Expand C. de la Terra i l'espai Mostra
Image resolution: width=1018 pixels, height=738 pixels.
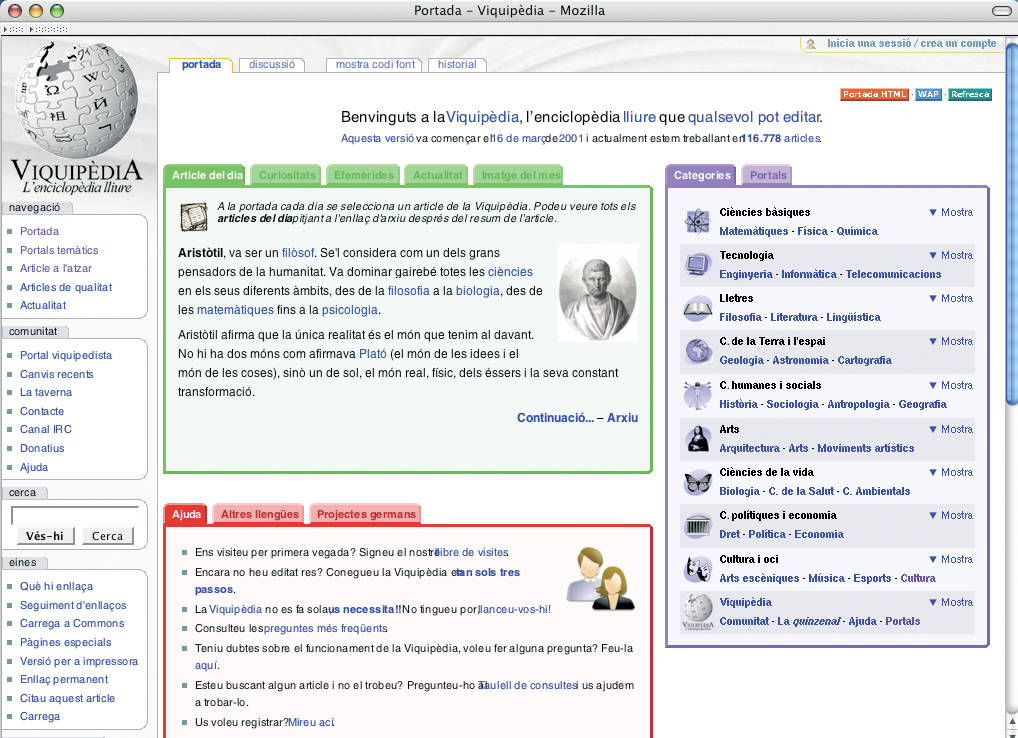pos(950,341)
